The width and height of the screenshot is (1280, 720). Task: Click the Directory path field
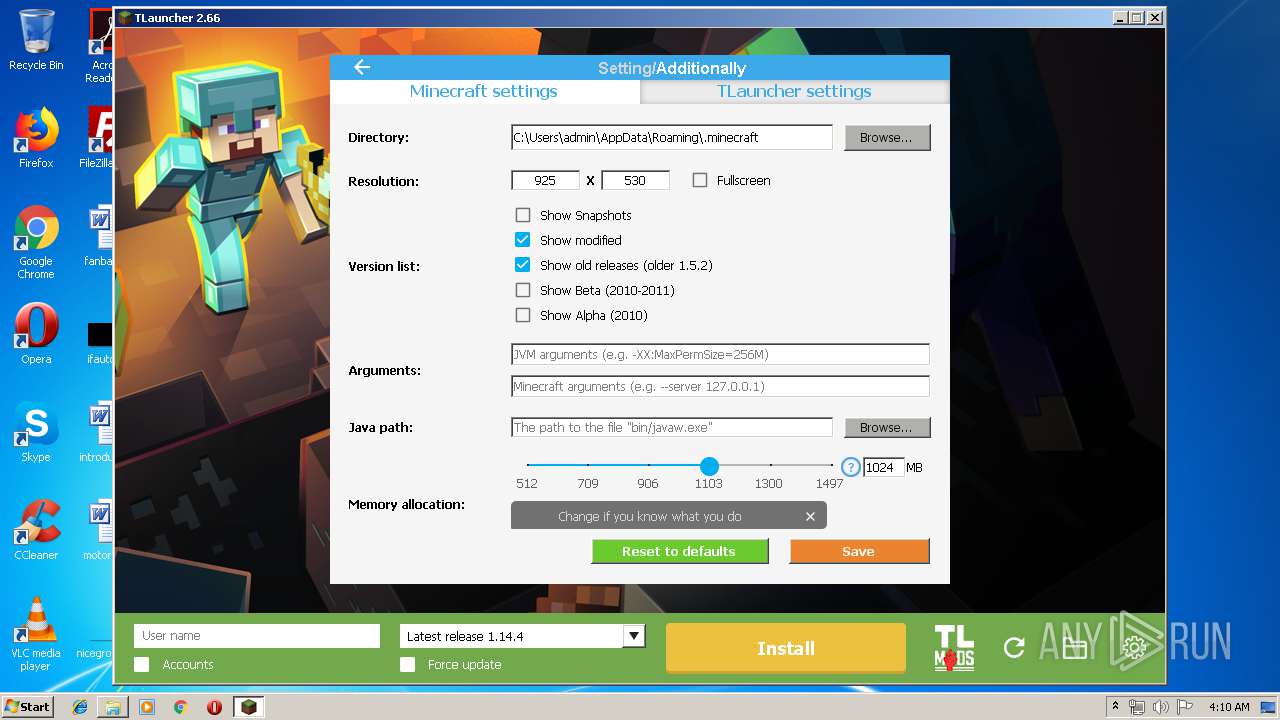671,137
